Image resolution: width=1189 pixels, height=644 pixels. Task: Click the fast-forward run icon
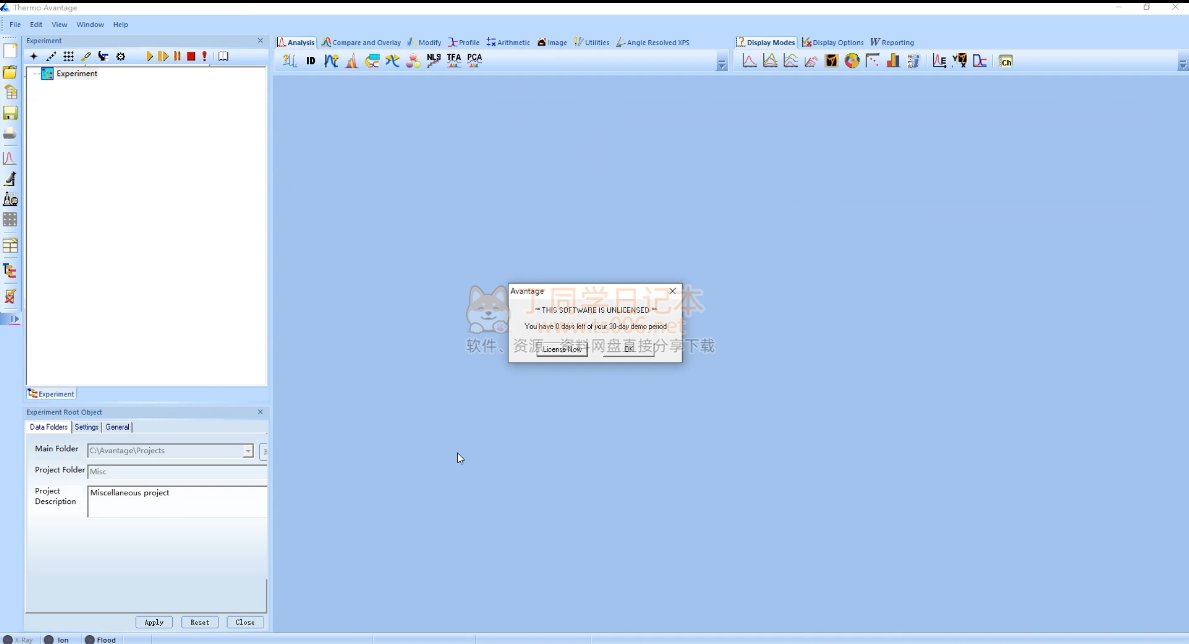pyautogui.click(x=163, y=56)
